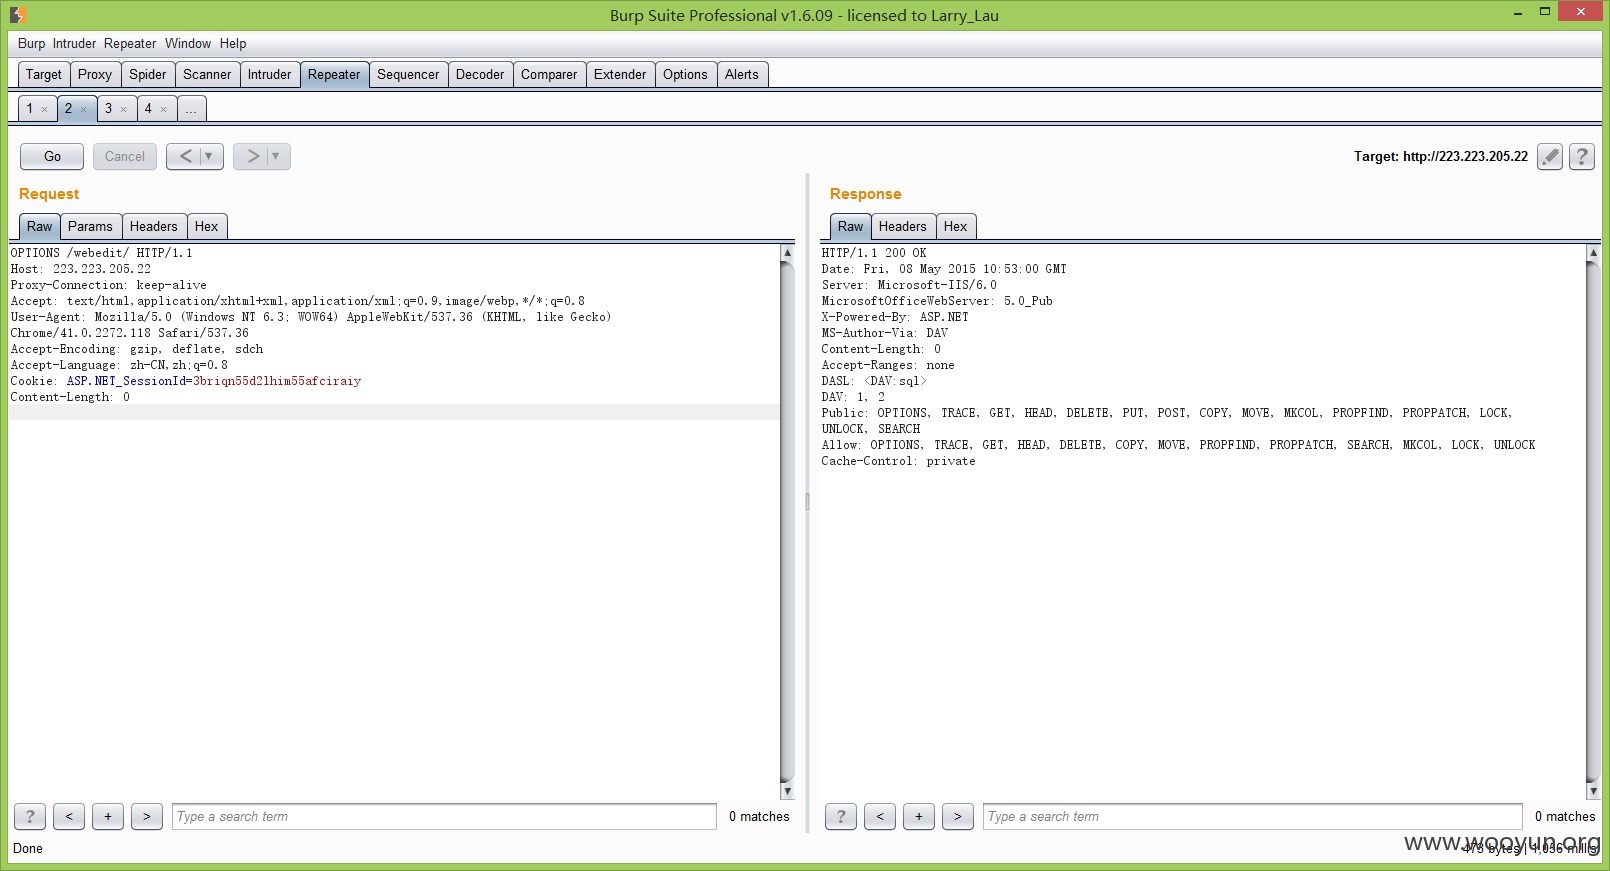The image size is (1610, 871).
Task: Close Repeater tab 1 with its x
Action: (x=44, y=109)
